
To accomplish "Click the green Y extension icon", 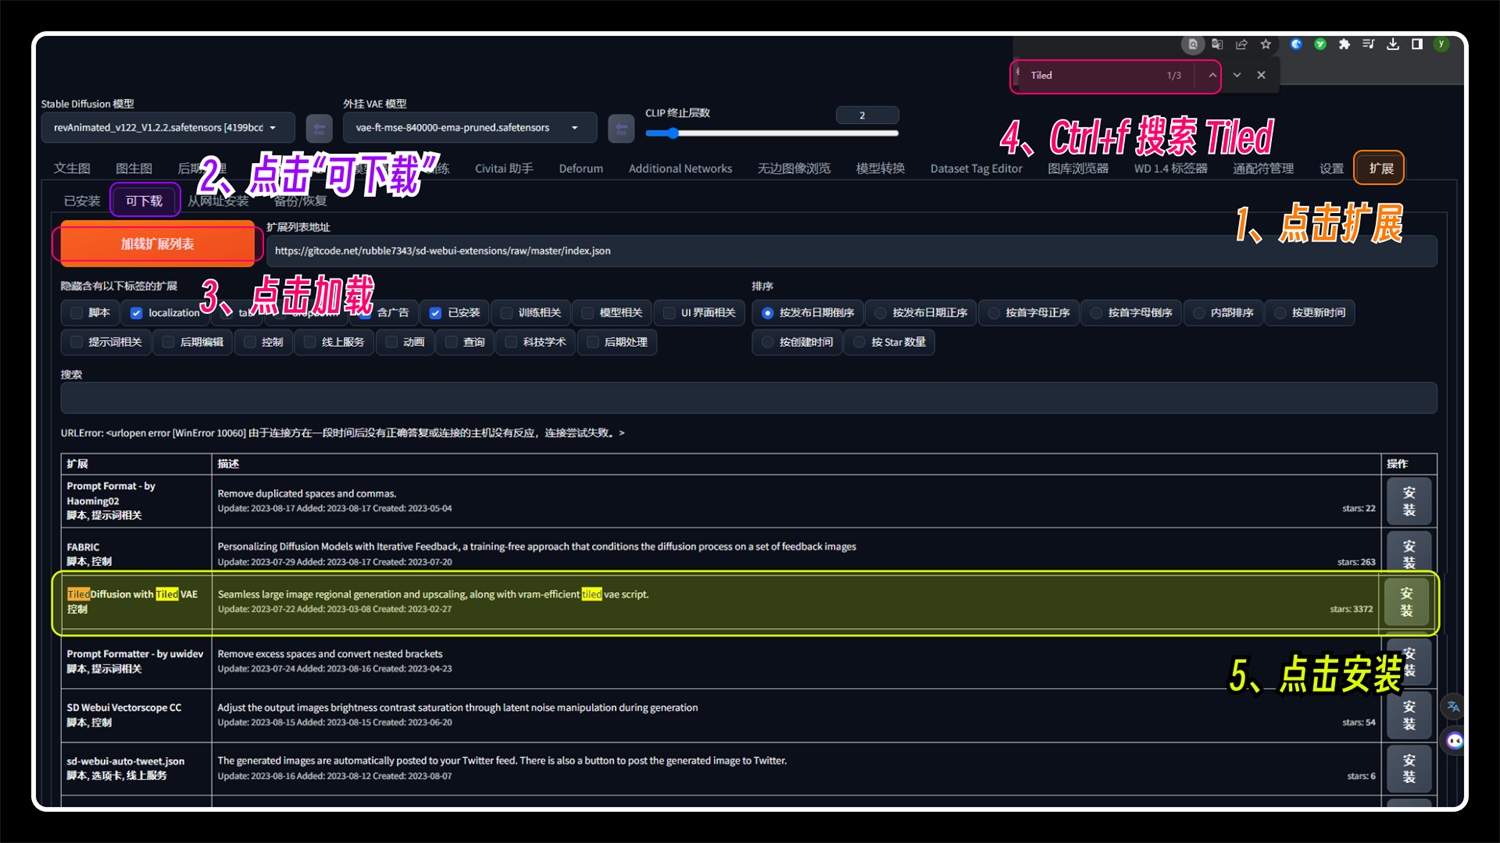I will tap(1320, 44).
